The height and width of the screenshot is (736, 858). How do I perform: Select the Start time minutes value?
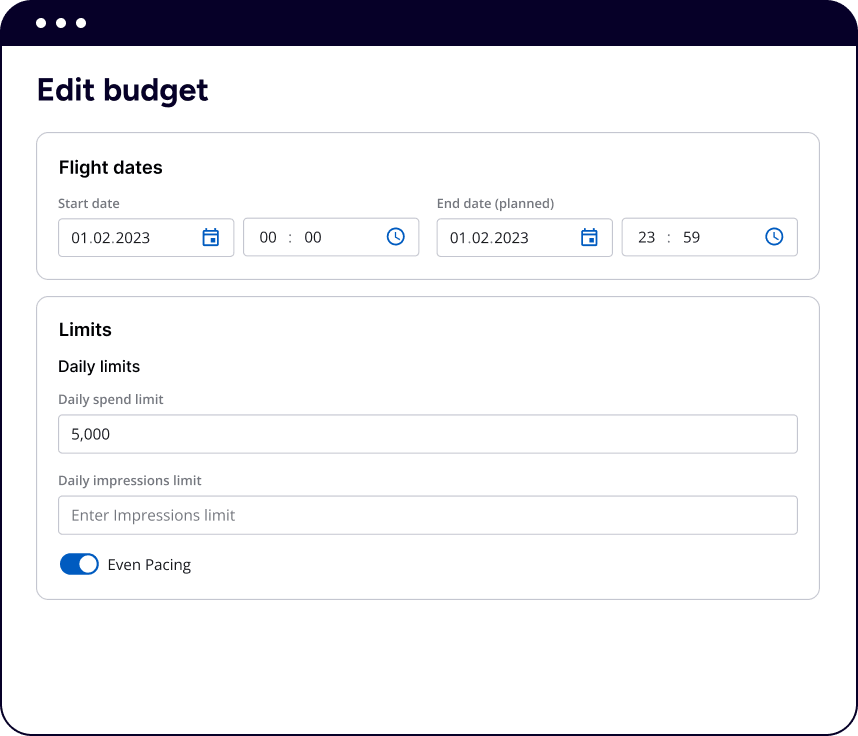click(313, 238)
